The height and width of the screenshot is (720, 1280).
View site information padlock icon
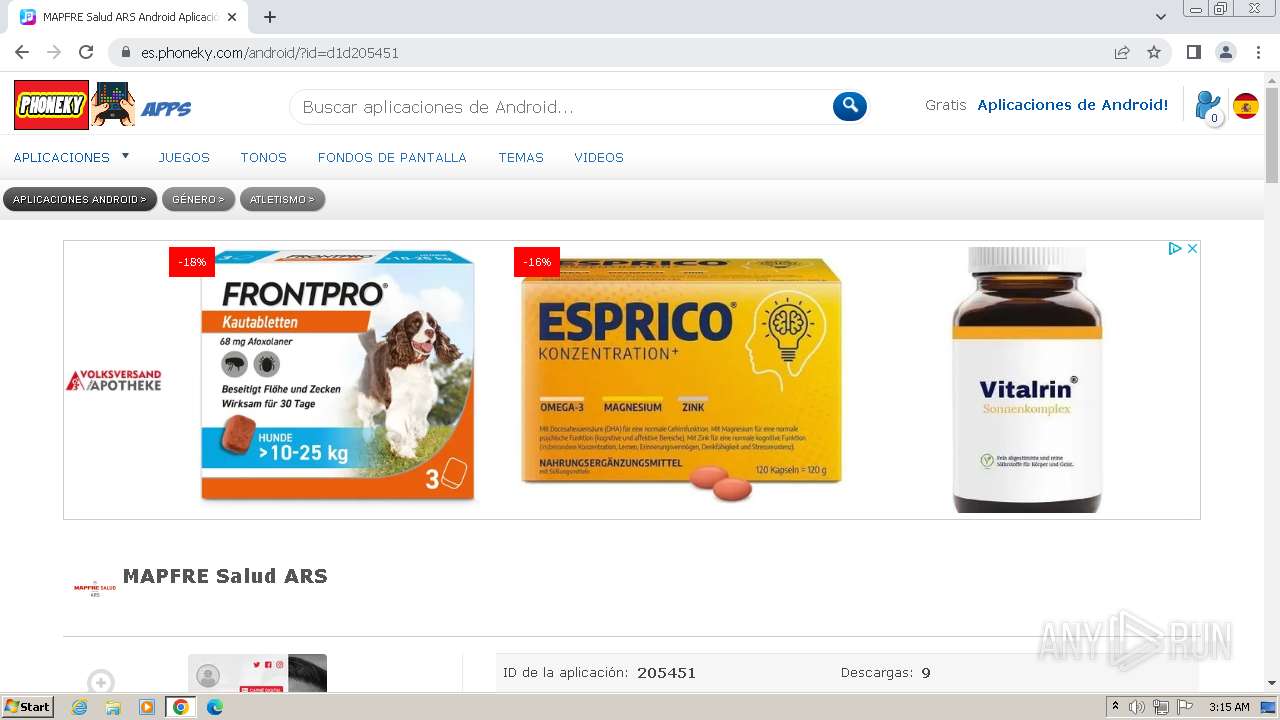pyautogui.click(x=125, y=52)
